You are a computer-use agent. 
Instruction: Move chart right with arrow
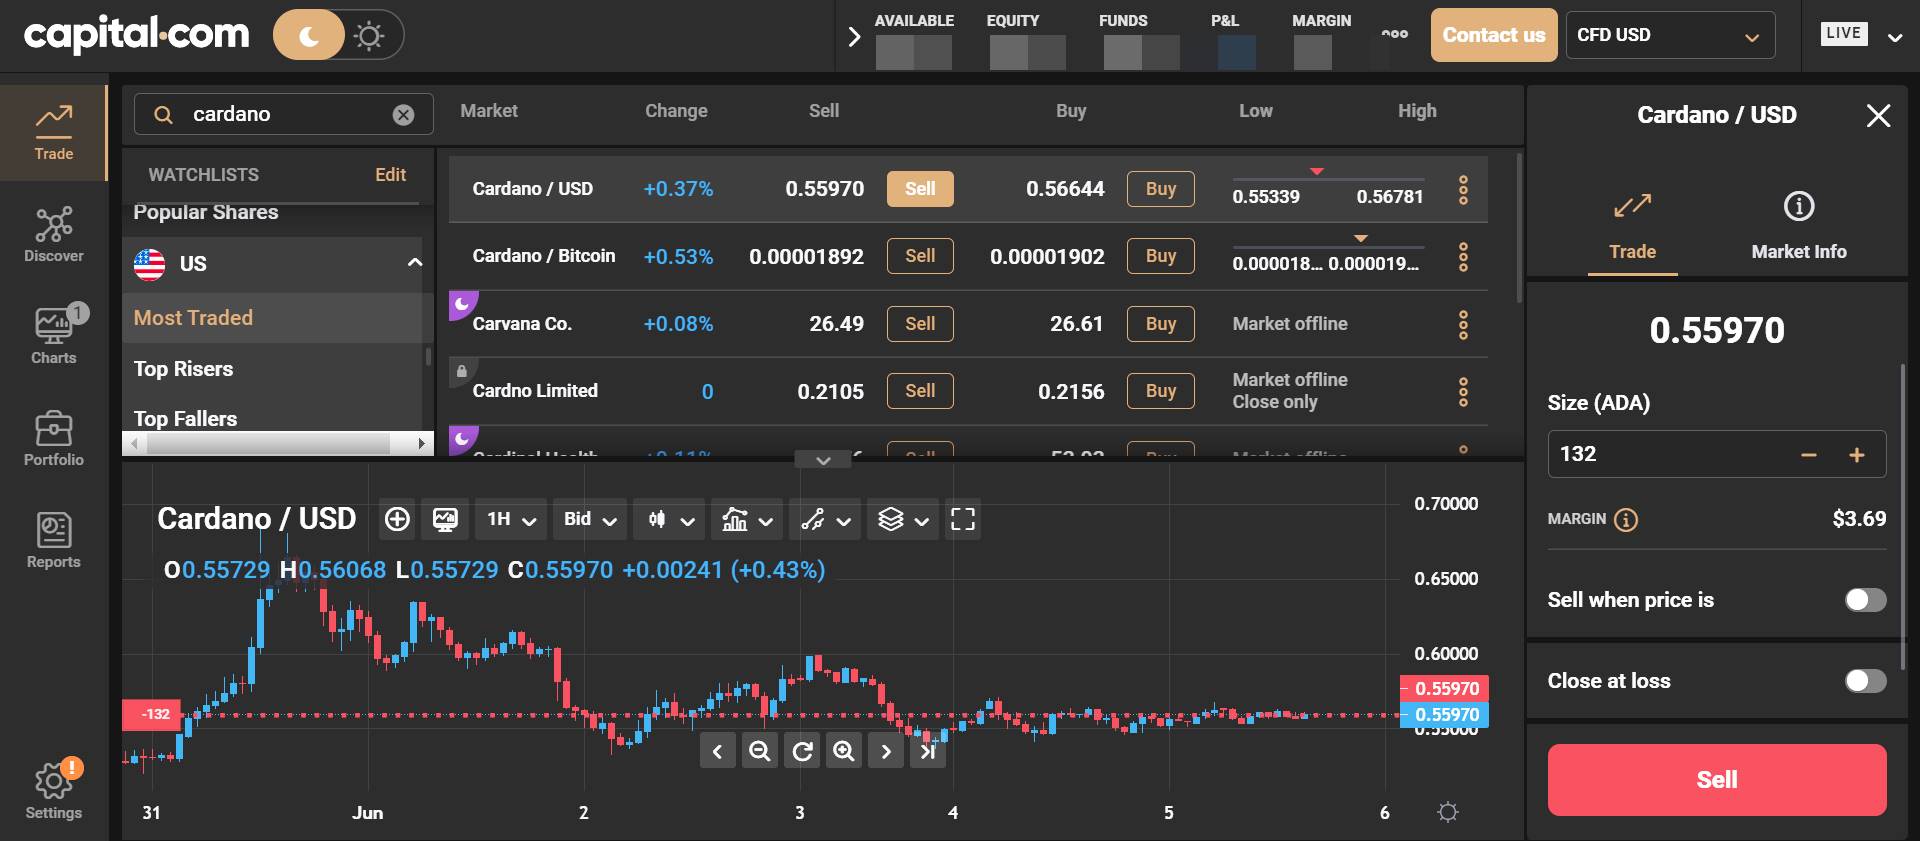pos(886,751)
